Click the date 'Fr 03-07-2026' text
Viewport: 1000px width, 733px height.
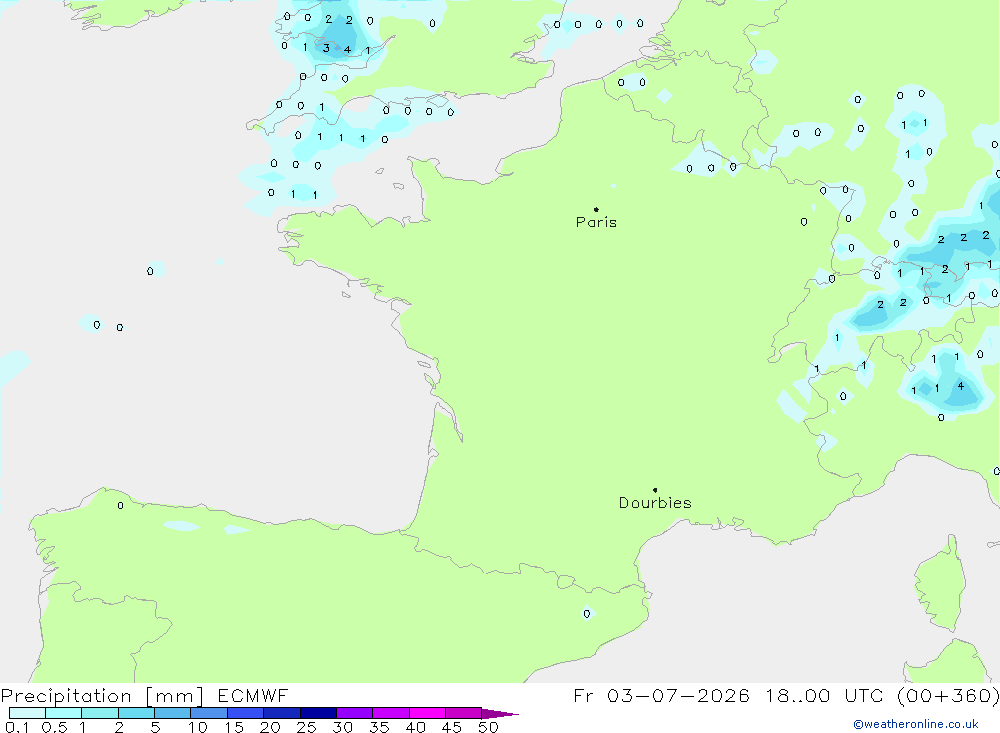click(661, 695)
